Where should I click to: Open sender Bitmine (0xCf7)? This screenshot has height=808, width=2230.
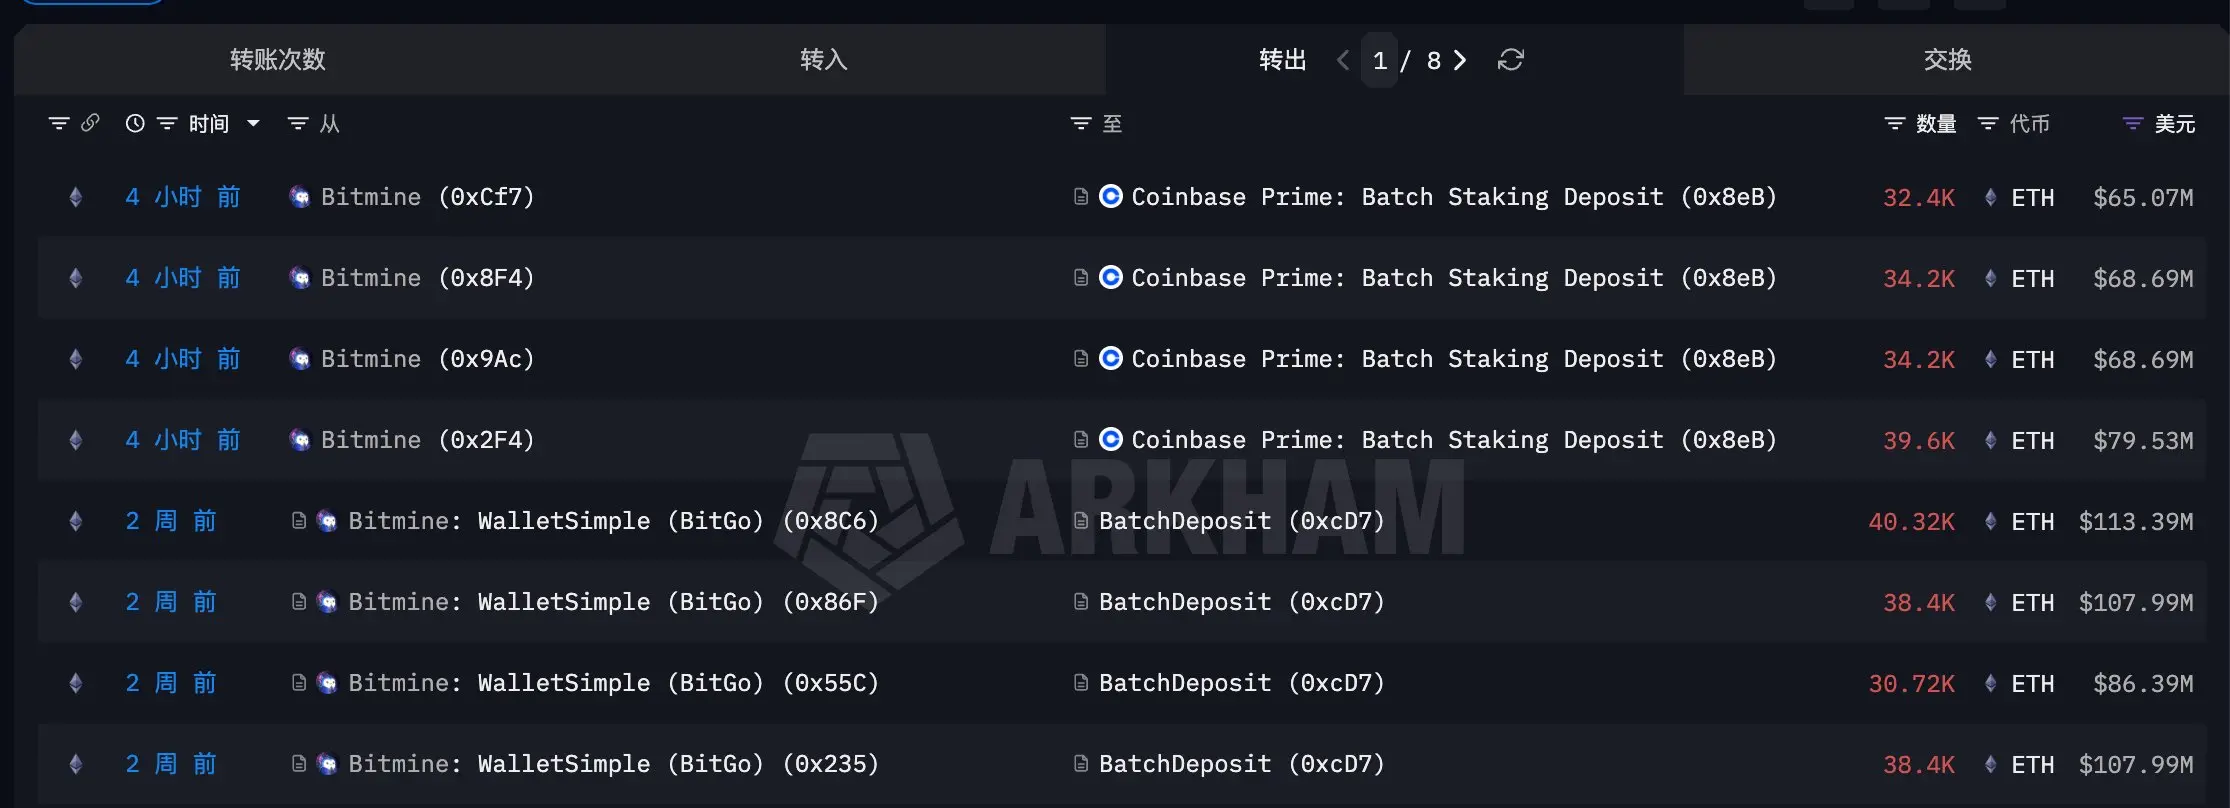[x=427, y=197]
